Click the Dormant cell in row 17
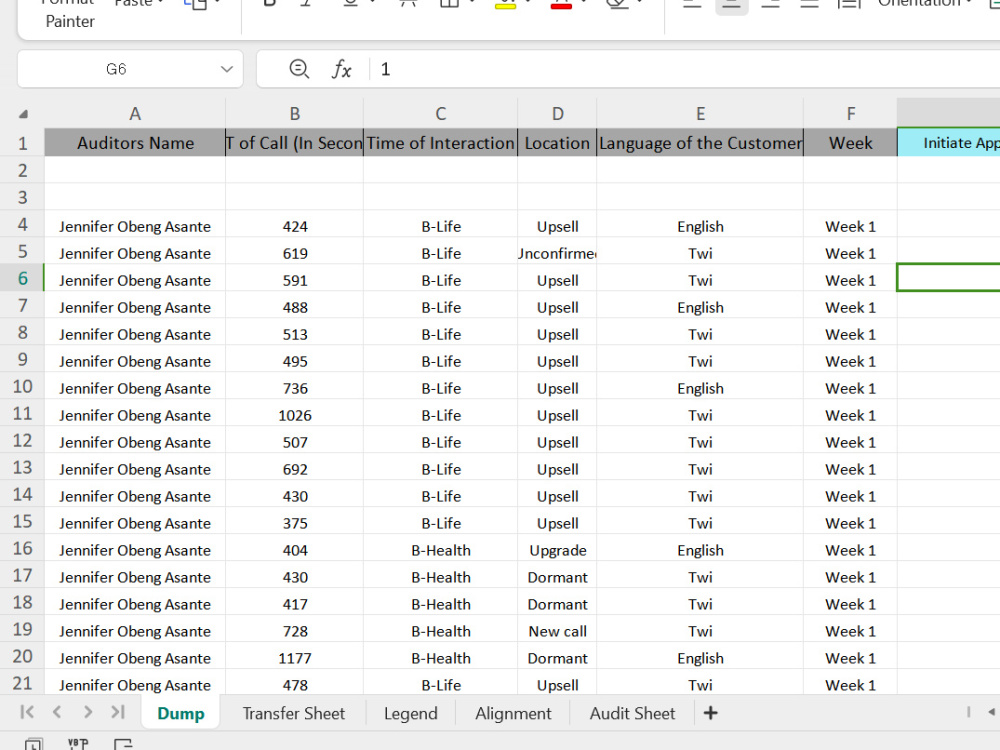This screenshot has width=1000, height=750. (557, 577)
